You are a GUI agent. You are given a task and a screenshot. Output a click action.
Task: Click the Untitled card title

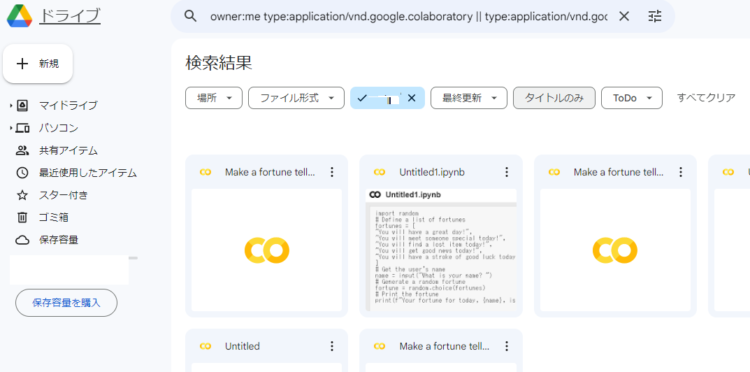tap(243, 346)
